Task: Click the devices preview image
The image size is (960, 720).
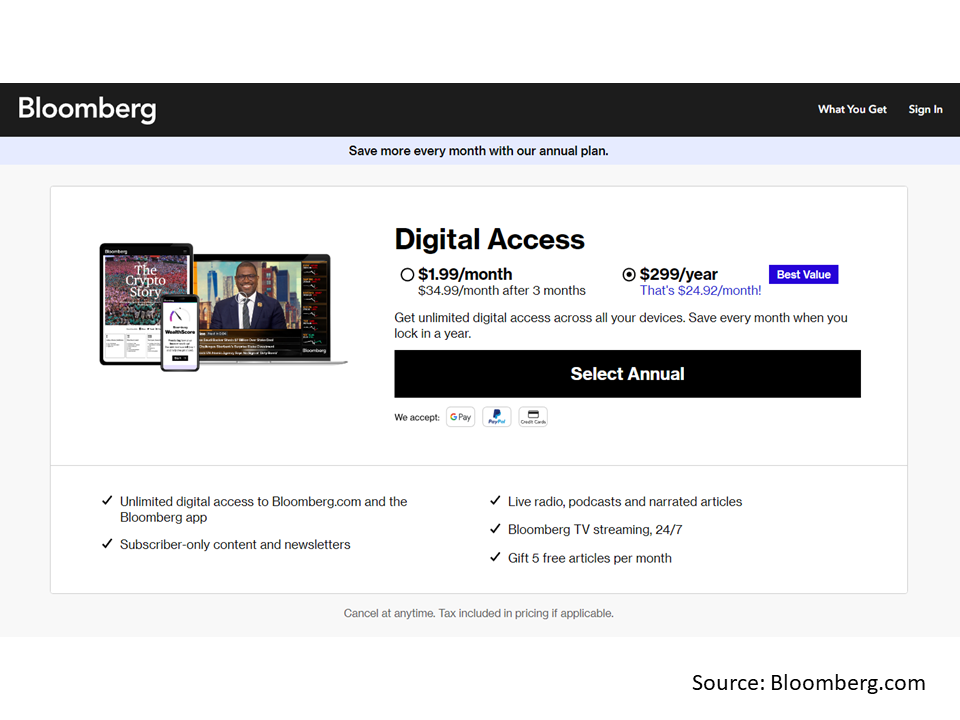Action: 223,307
